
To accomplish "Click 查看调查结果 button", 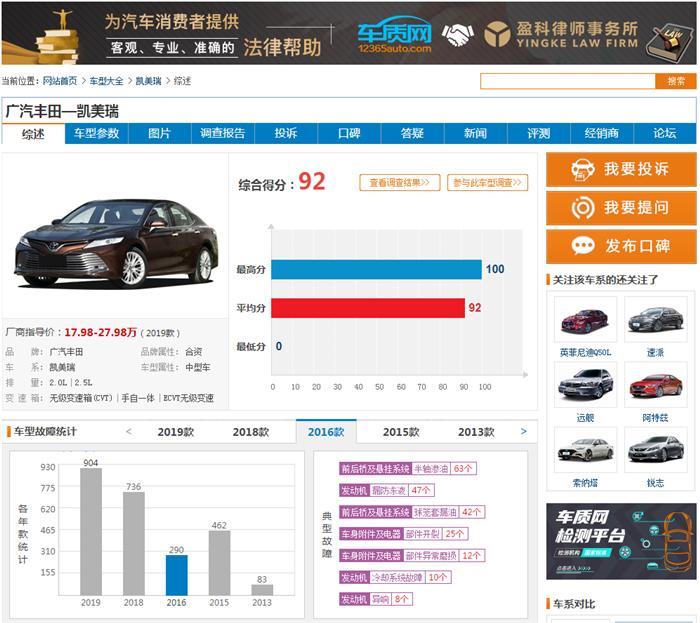I will (x=400, y=183).
